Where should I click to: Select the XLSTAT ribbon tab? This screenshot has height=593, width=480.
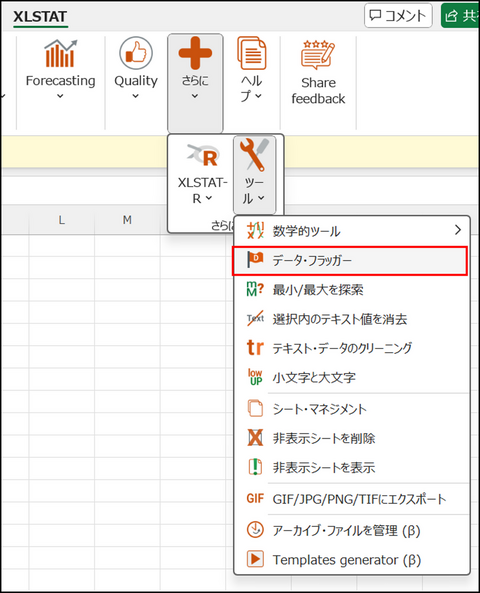[x=40, y=17]
